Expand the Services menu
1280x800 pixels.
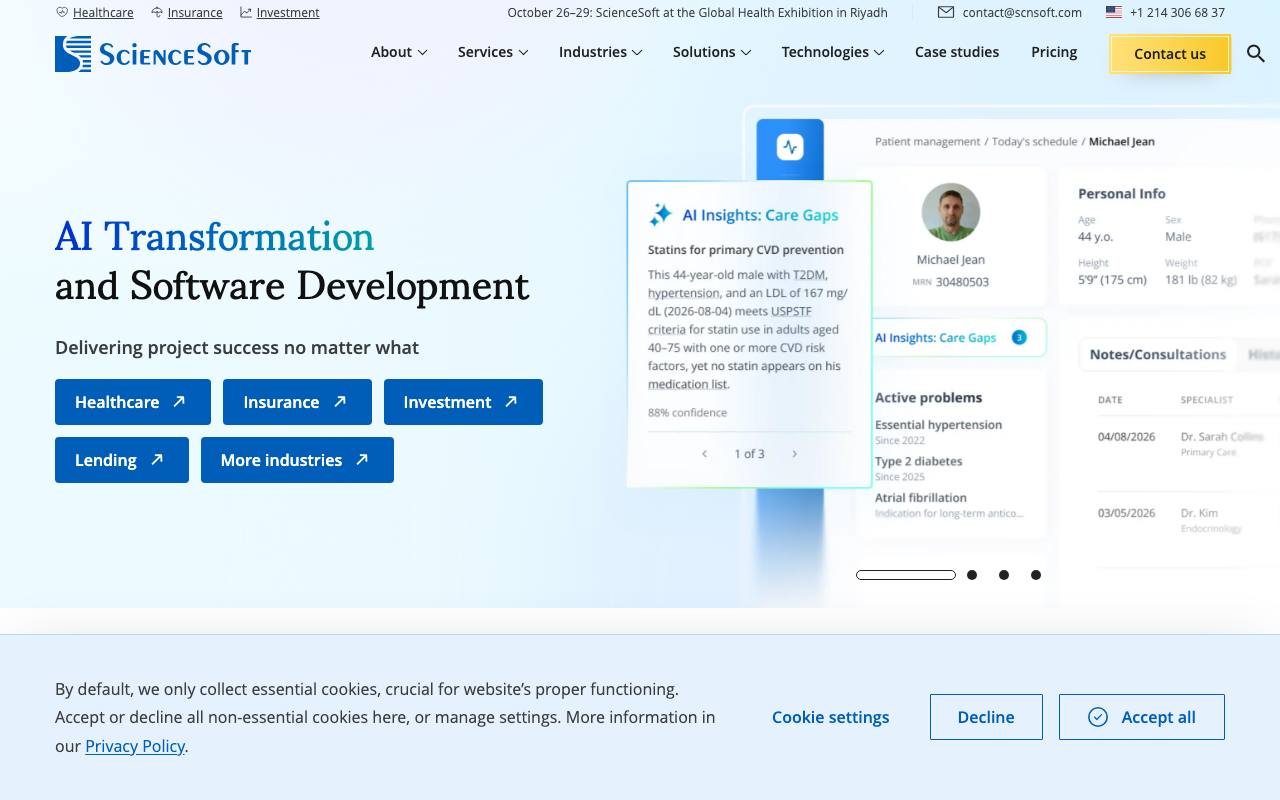point(493,52)
